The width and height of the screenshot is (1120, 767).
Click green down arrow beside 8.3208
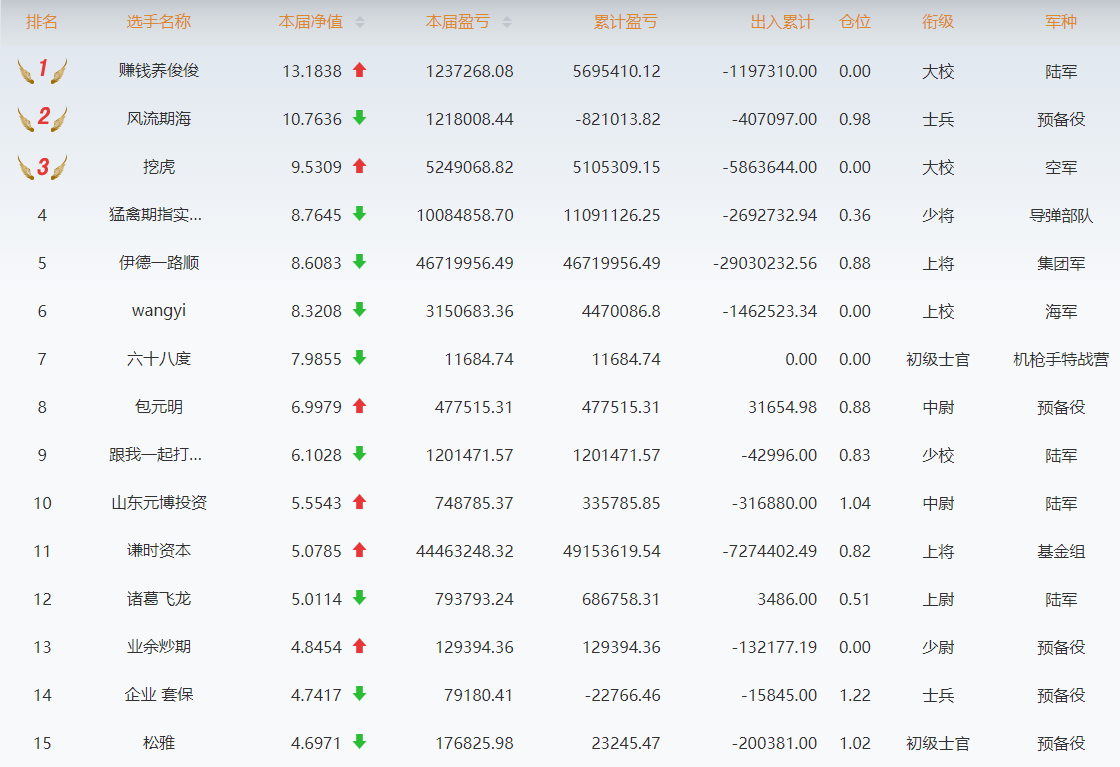click(359, 309)
